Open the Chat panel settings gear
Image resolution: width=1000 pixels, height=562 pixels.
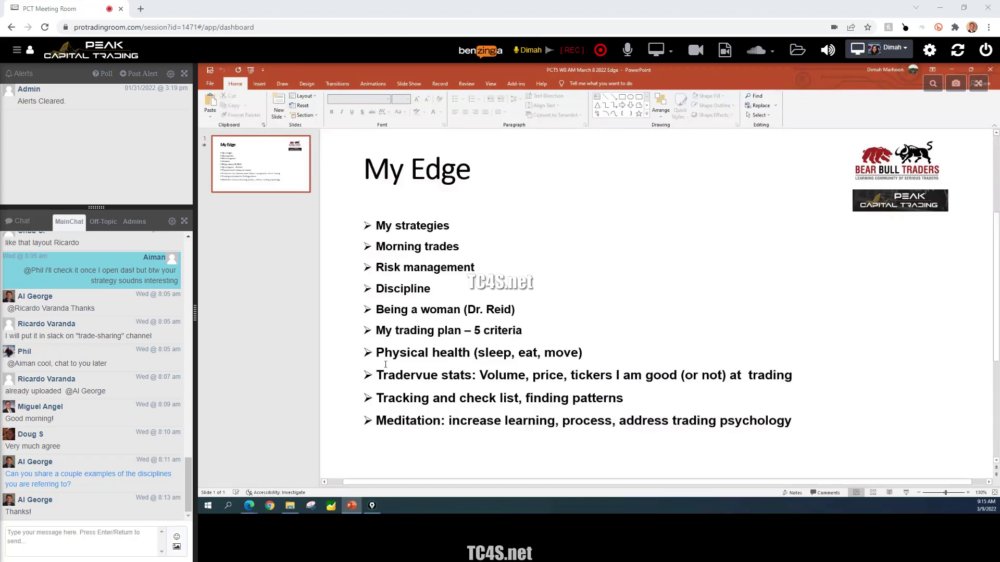click(x=172, y=221)
